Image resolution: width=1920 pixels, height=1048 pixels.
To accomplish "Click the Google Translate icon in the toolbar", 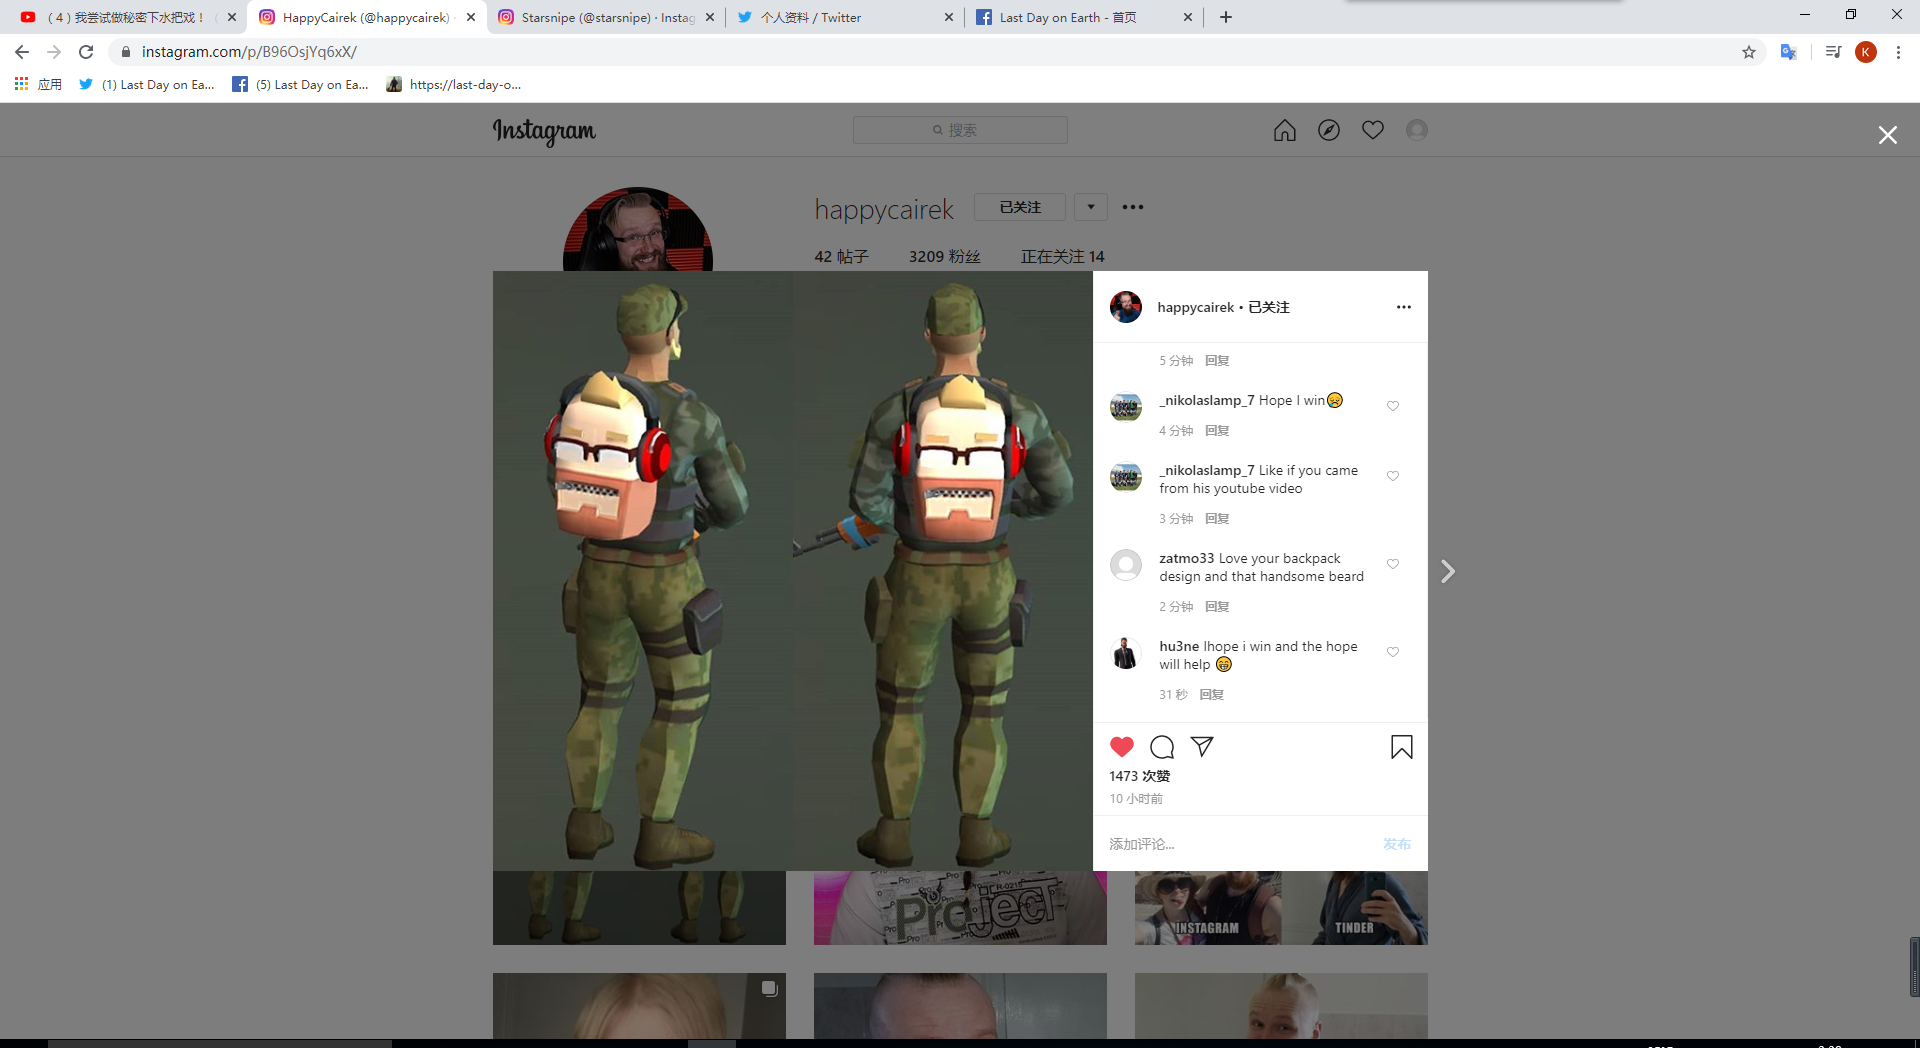I will click(x=1788, y=52).
